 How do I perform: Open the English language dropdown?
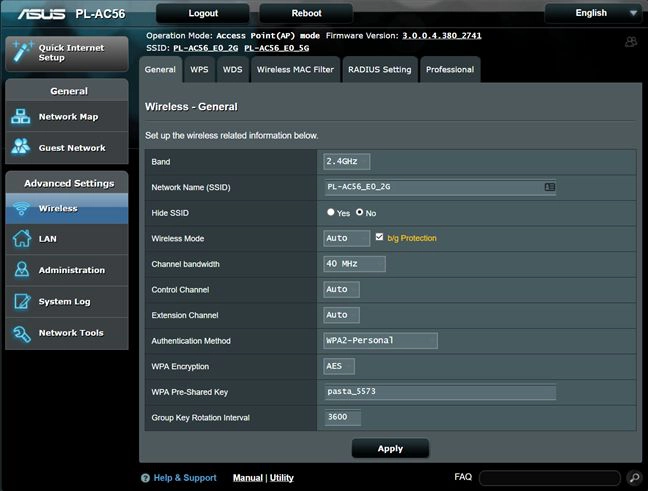click(x=593, y=13)
